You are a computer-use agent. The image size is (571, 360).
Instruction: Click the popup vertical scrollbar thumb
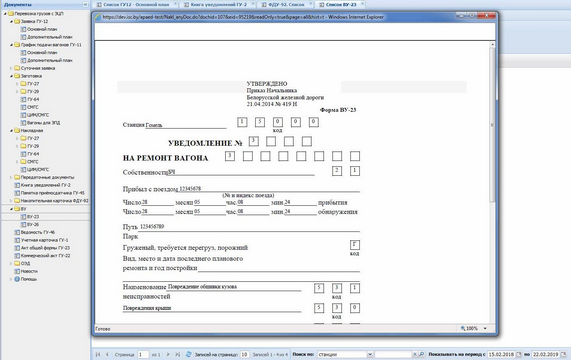492,124
